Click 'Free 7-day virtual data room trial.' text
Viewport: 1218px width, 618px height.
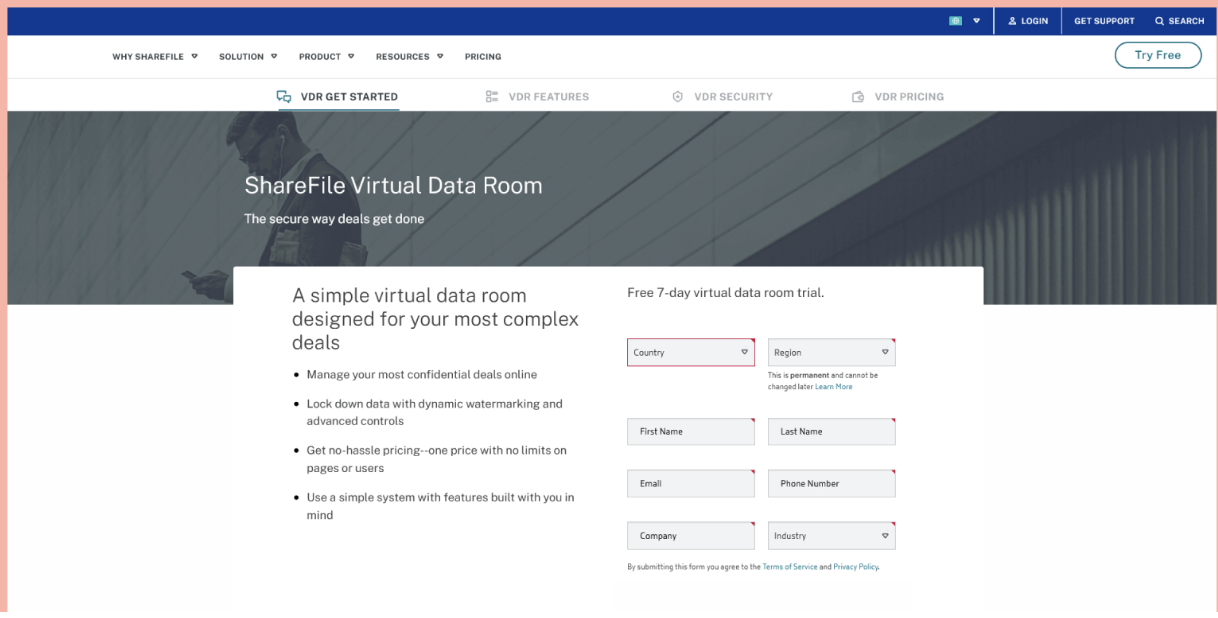click(726, 293)
